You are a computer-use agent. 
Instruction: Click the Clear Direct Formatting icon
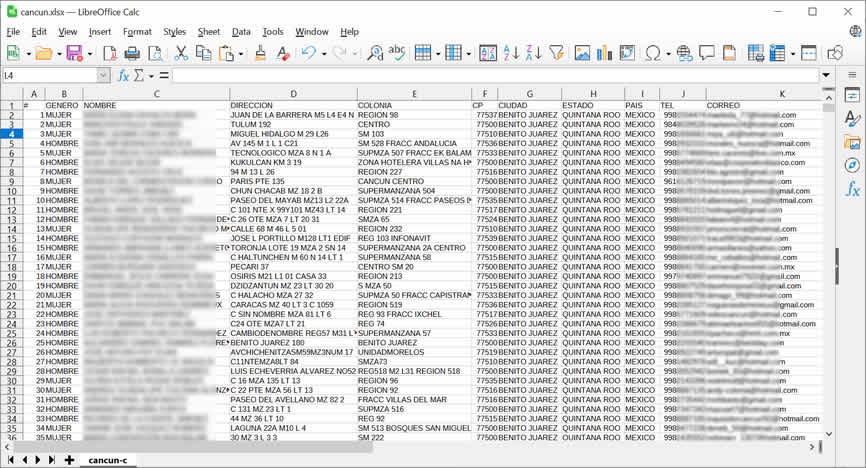coord(283,53)
